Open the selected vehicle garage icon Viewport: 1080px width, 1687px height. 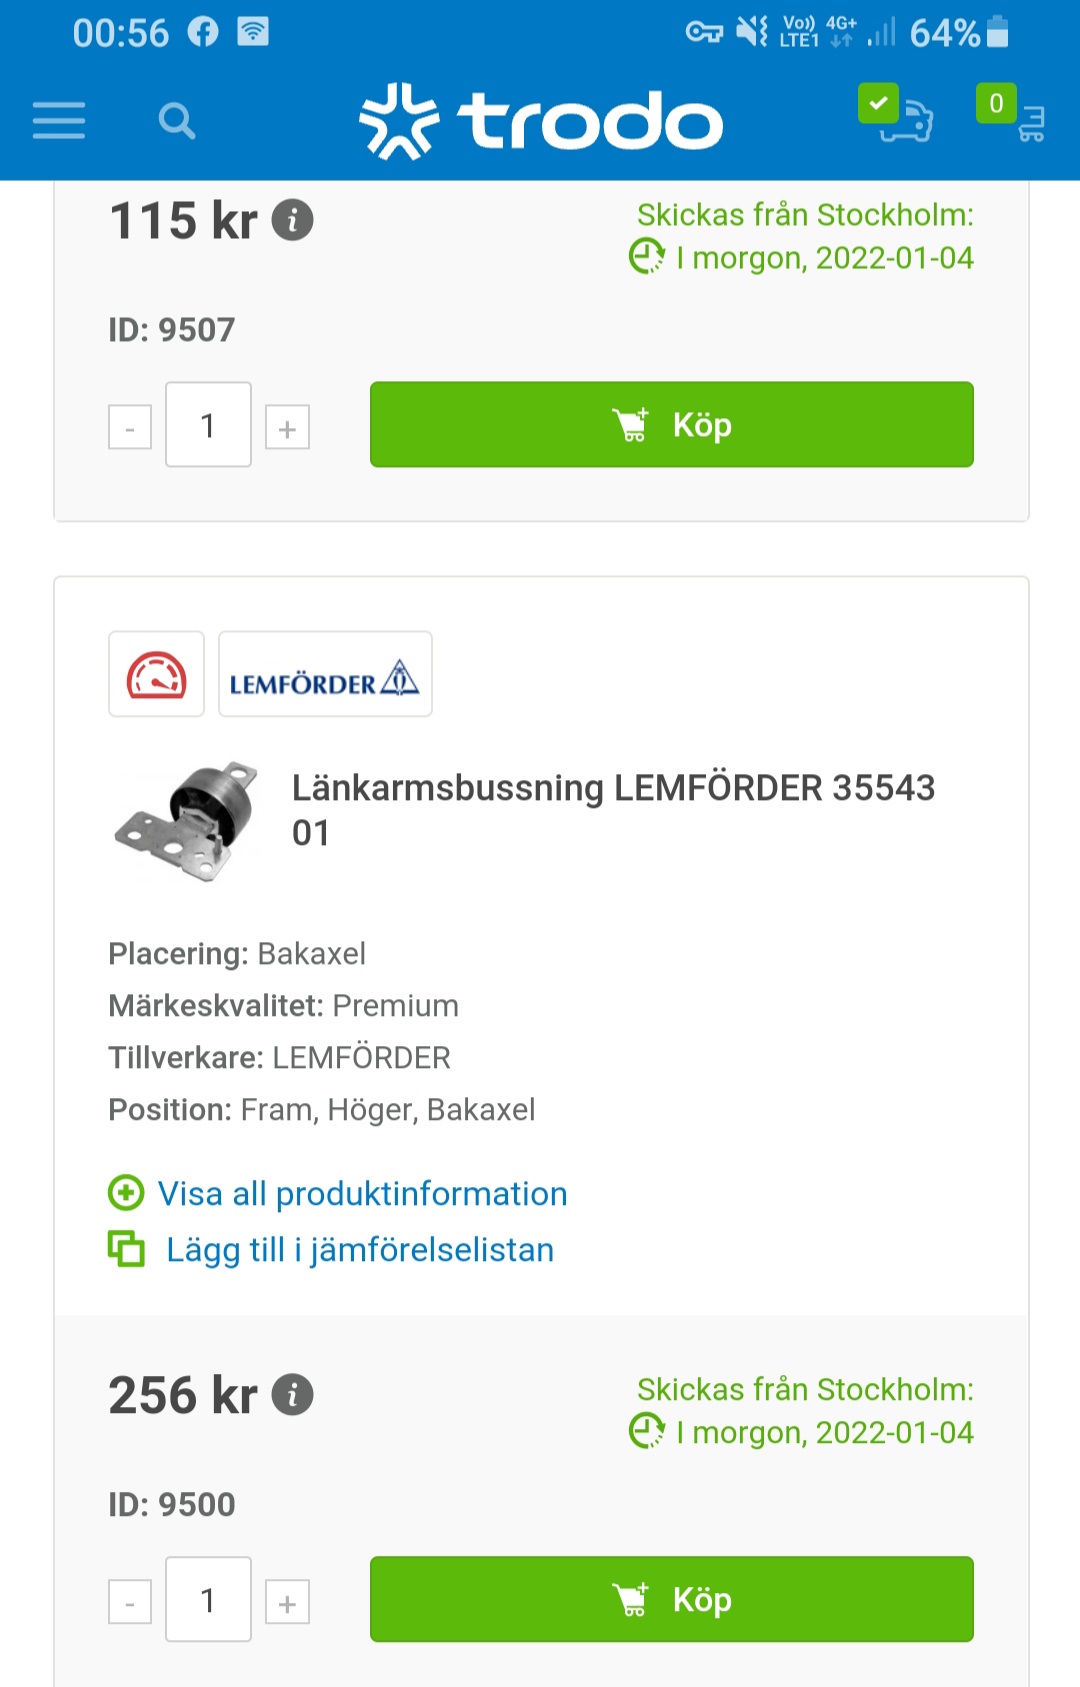[x=899, y=114]
